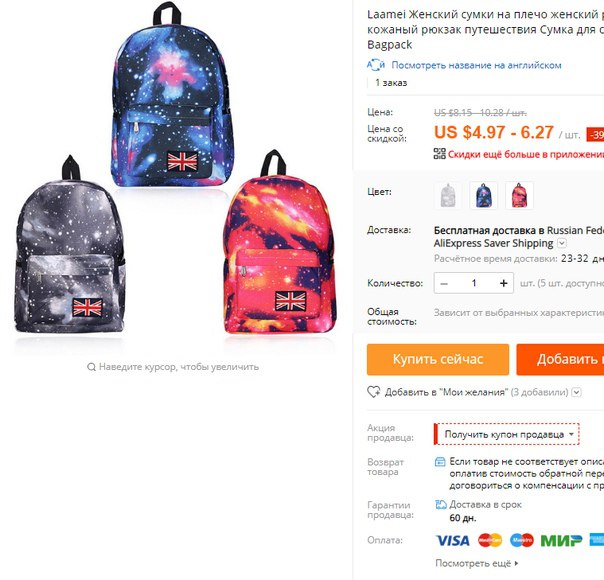
Task: Click the return policy icon under Возврат товара
Action: (x=440, y=461)
